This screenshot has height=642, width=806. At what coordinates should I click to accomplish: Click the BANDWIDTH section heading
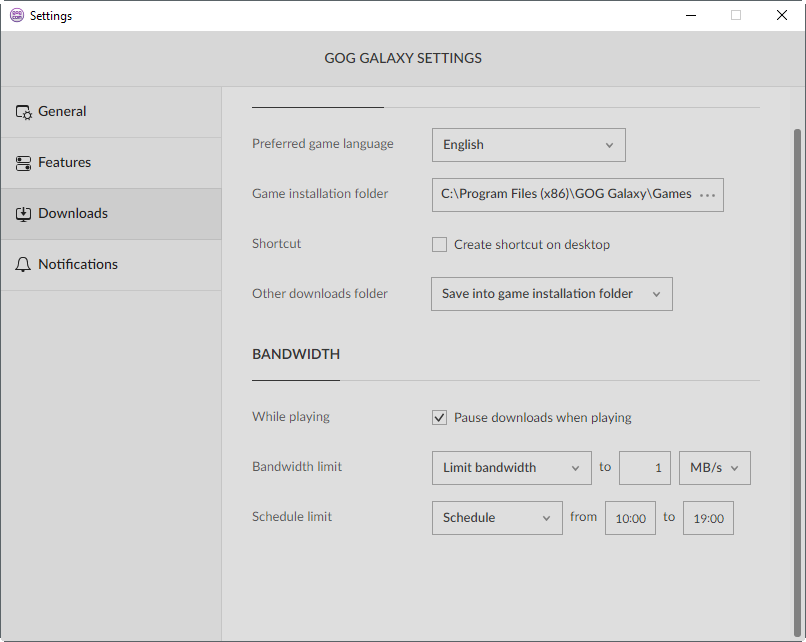(296, 354)
